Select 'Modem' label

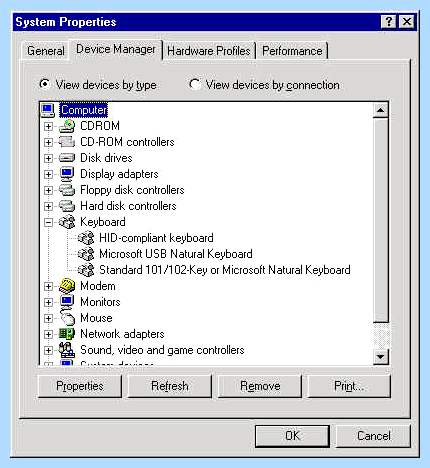[x=98, y=286]
